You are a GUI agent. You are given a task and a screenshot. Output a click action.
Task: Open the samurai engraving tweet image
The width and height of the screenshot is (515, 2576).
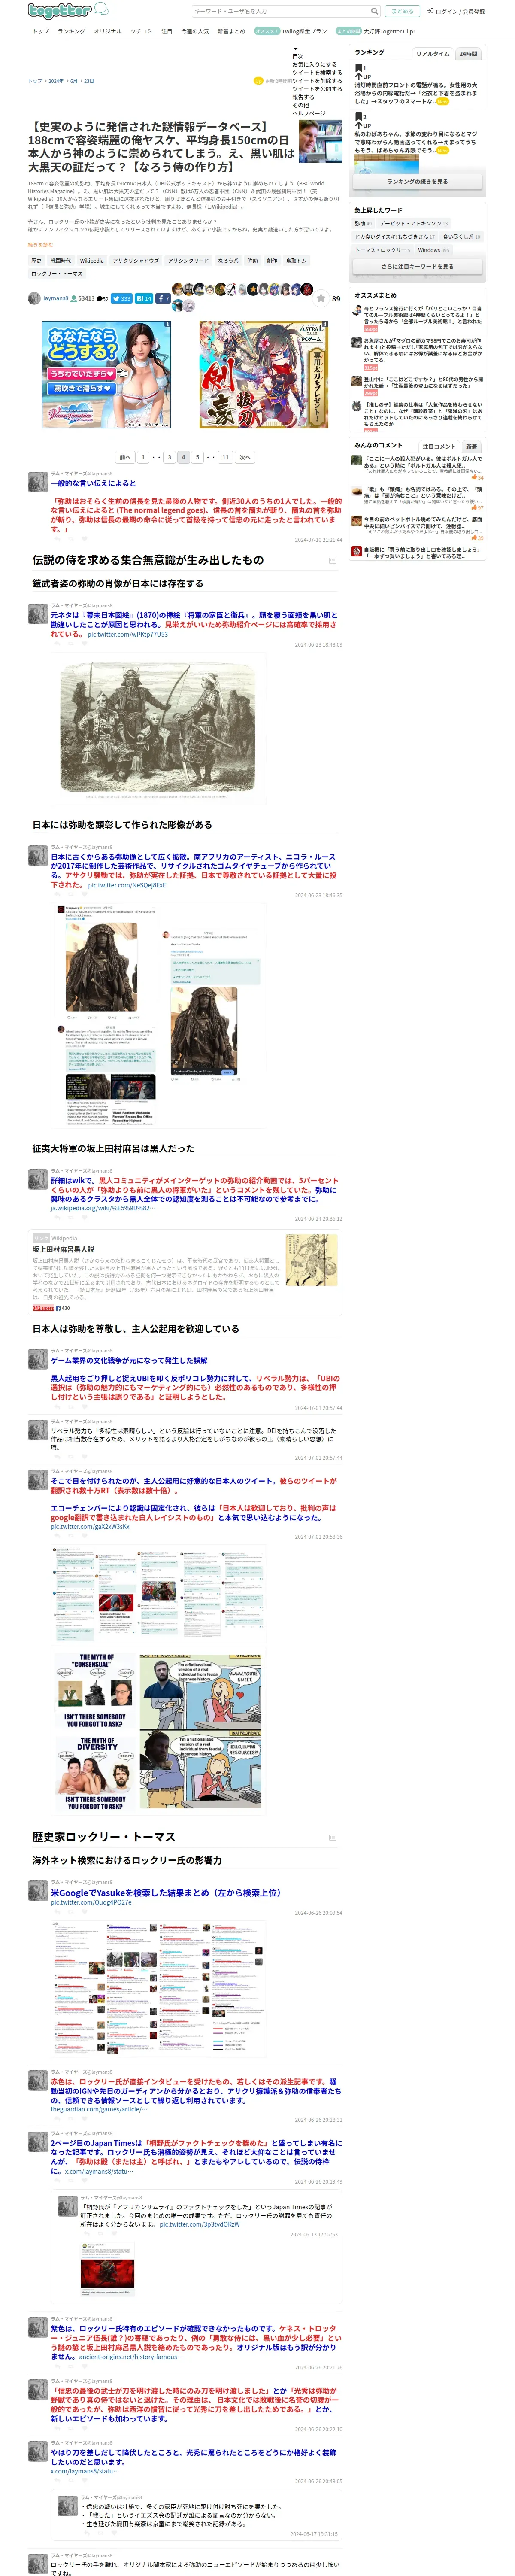tap(158, 729)
